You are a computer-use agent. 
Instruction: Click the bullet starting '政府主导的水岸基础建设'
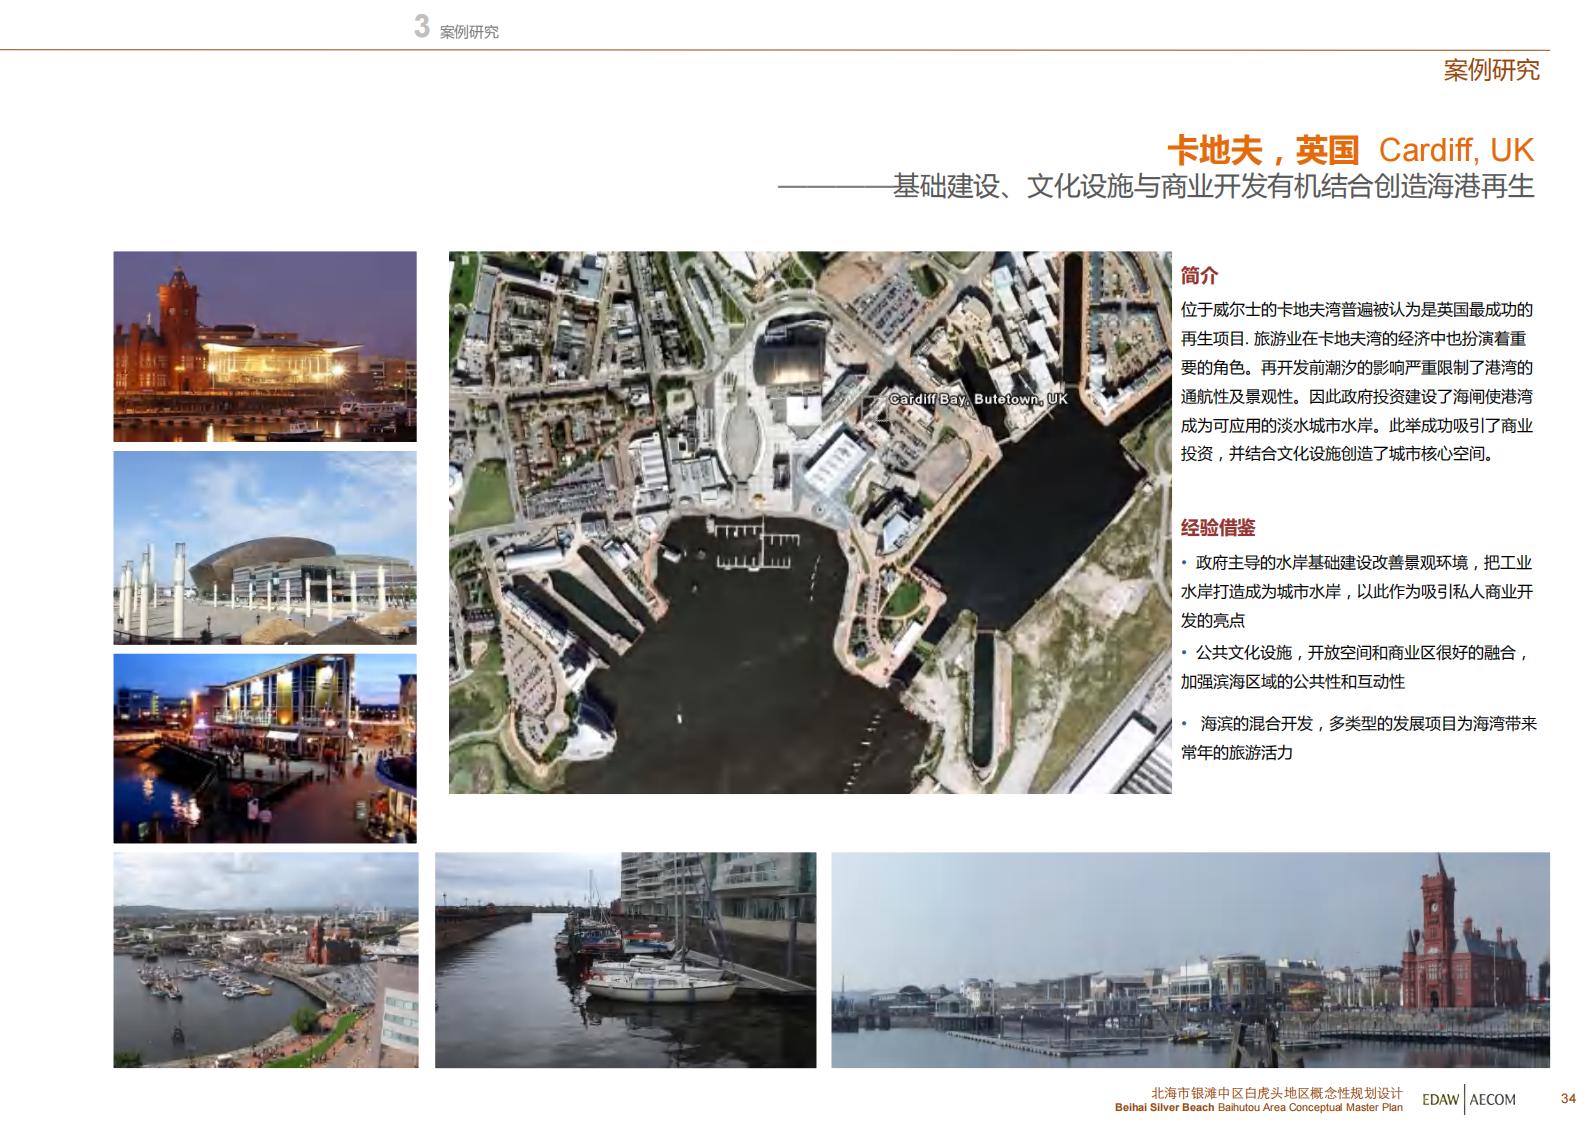click(1357, 591)
